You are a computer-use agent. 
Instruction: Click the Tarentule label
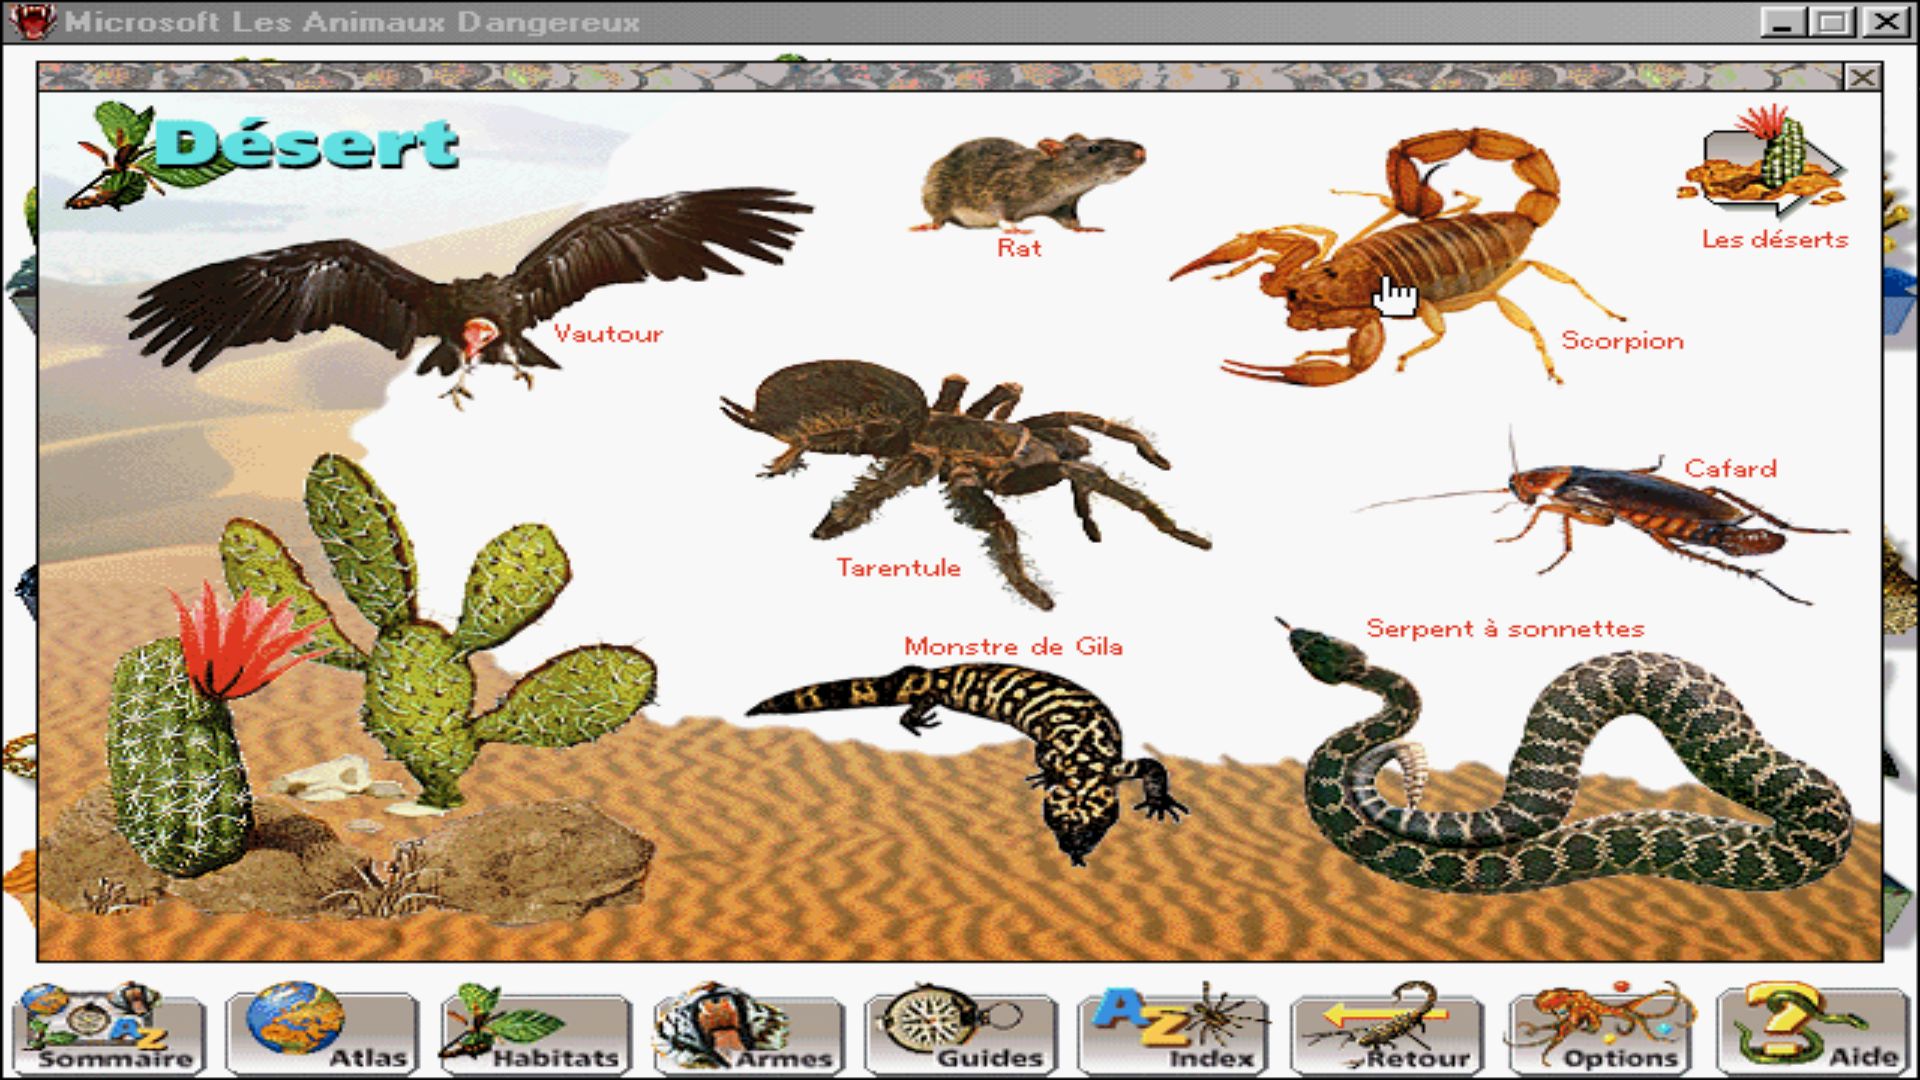(x=898, y=568)
